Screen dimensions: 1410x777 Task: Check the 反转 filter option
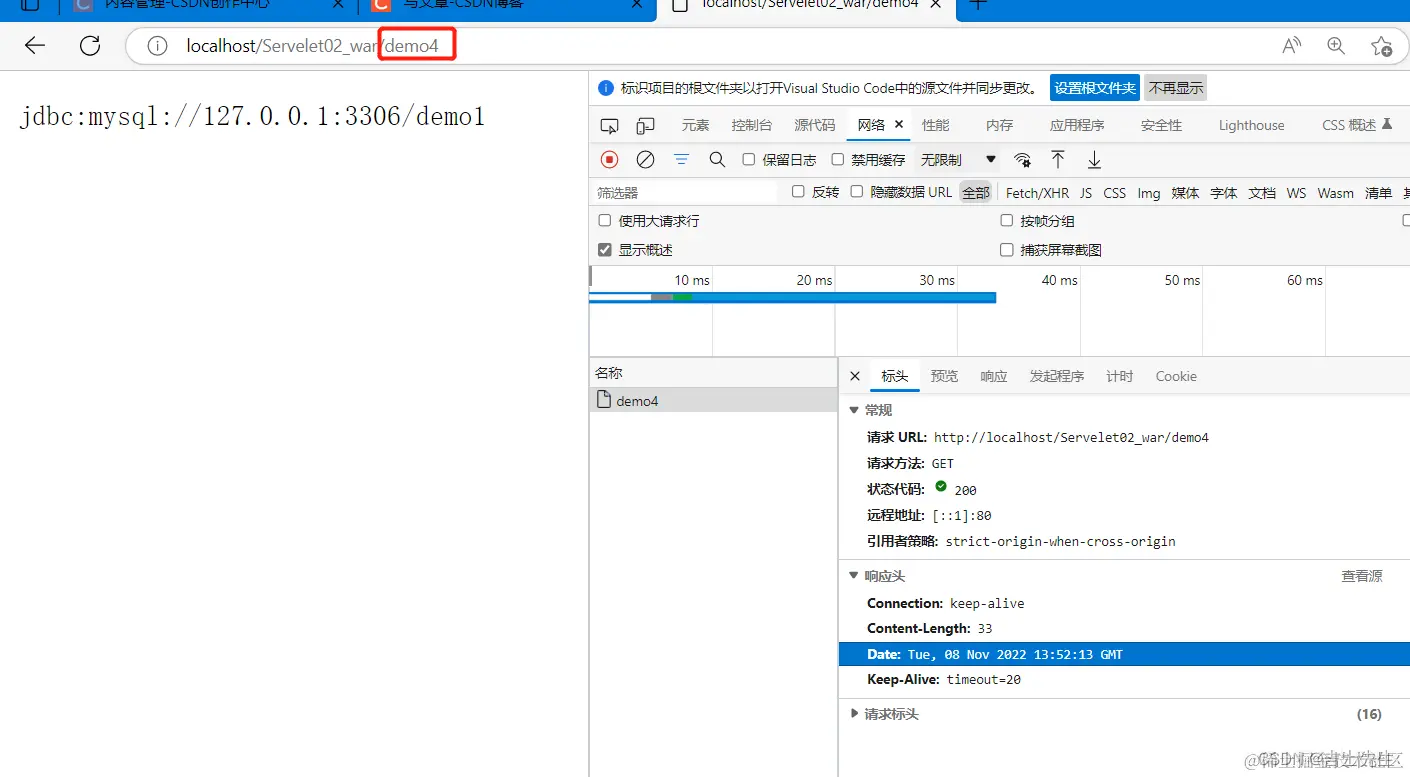pyautogui.click(x=798, y=191)
